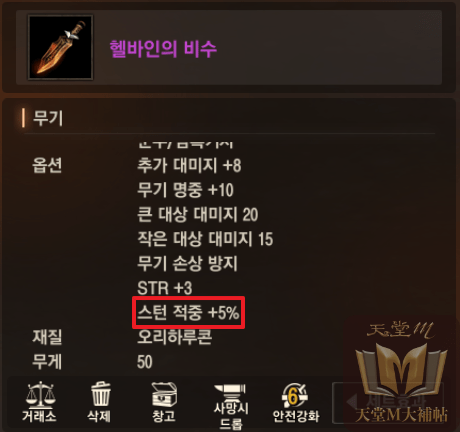
Task: Select the highlighted 스턴 적중 +5% option
Action: [x=189, y=313]
